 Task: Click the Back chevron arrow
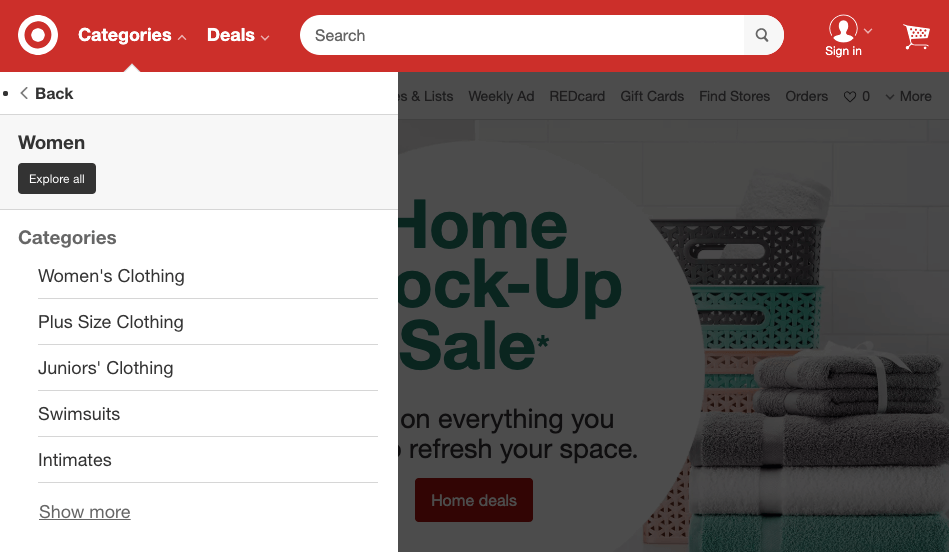click(x=24, y=93)
